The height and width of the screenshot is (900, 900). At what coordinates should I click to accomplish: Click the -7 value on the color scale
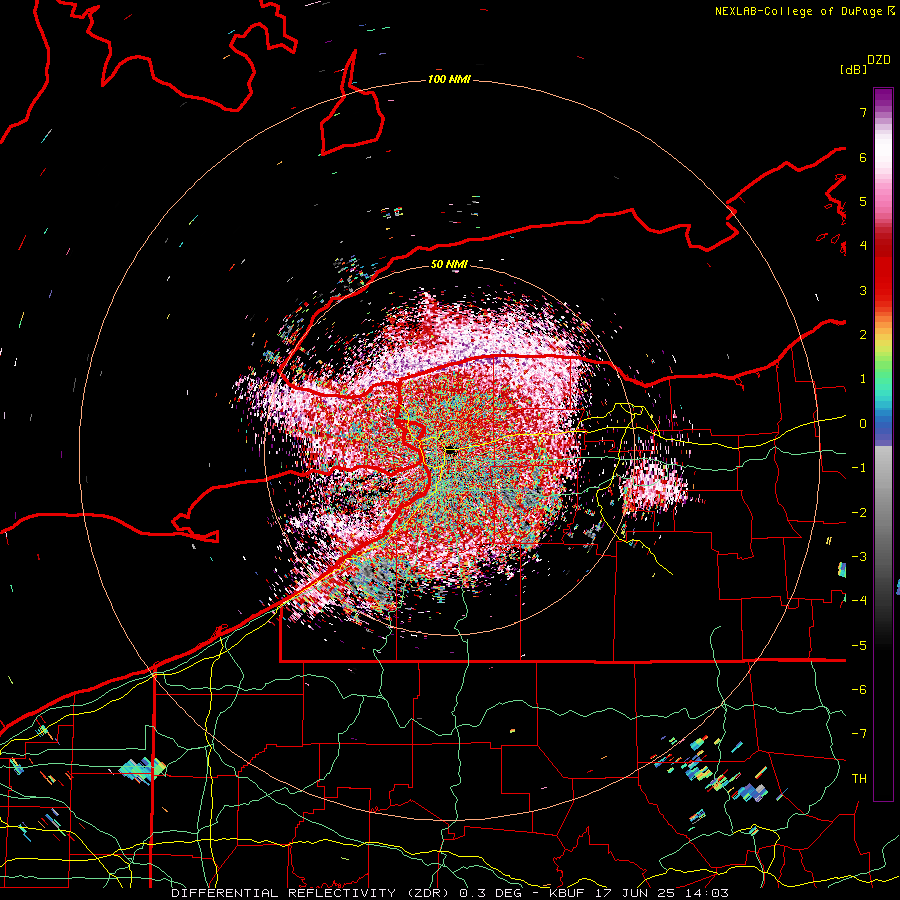(x=859, y=734)
